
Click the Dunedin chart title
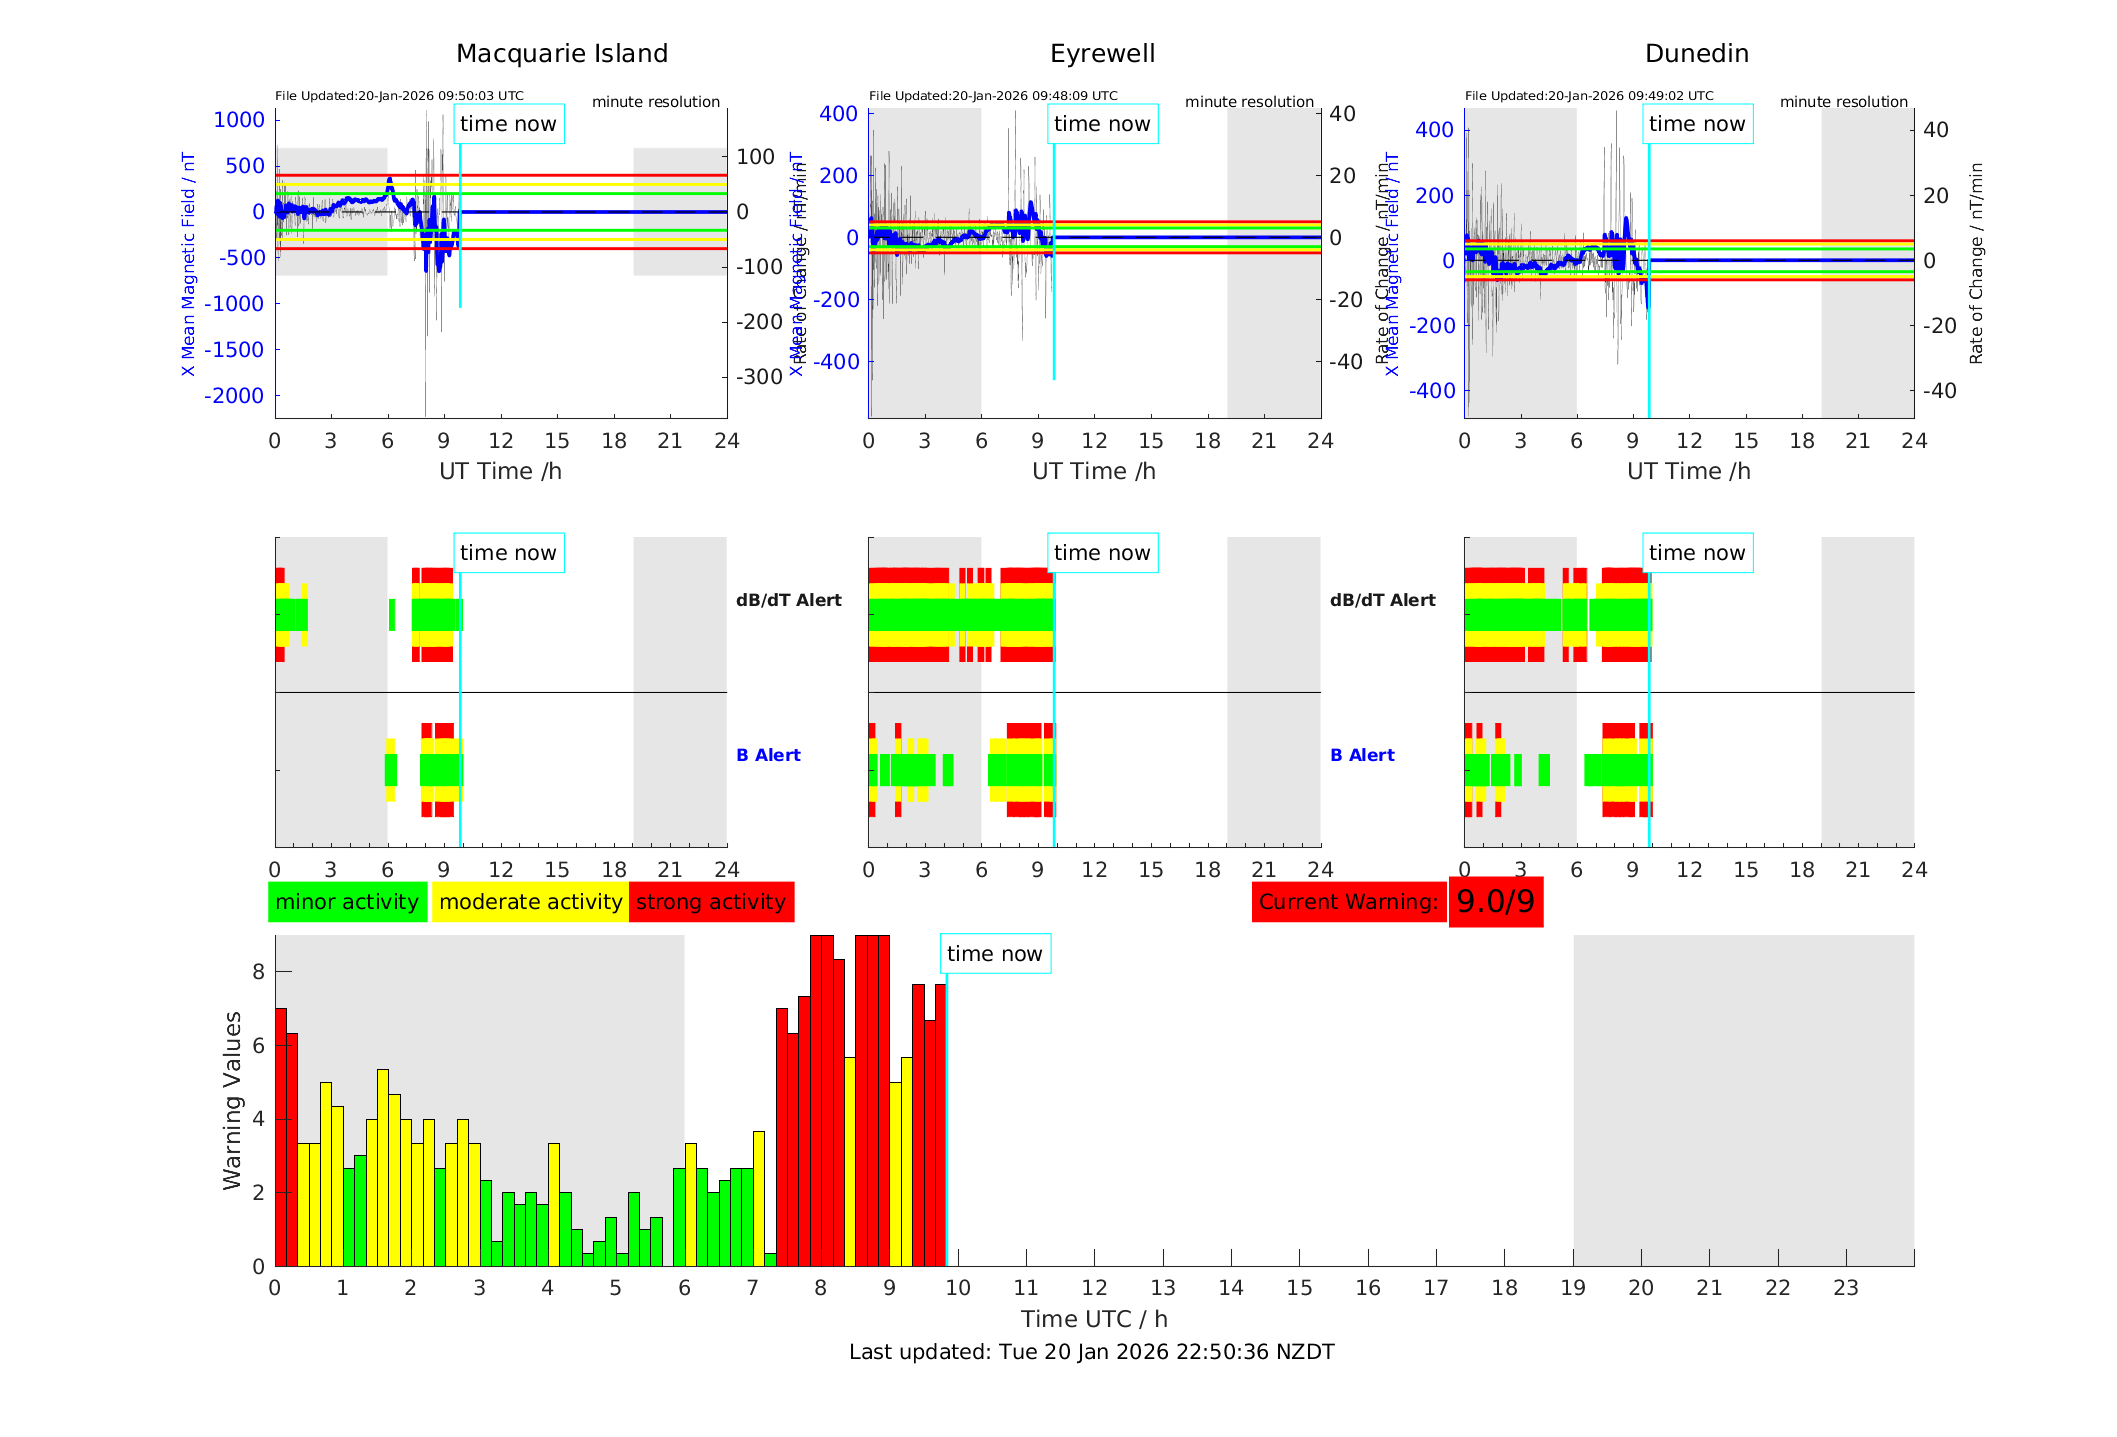[1696, 54]
